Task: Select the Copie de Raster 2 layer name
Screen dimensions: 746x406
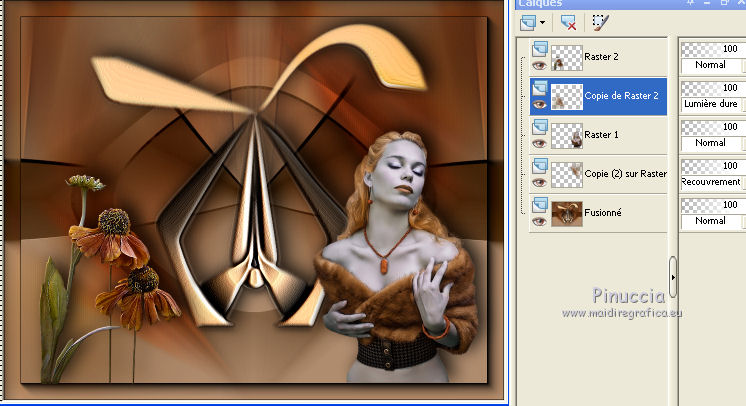Action: tap(621, 96)
